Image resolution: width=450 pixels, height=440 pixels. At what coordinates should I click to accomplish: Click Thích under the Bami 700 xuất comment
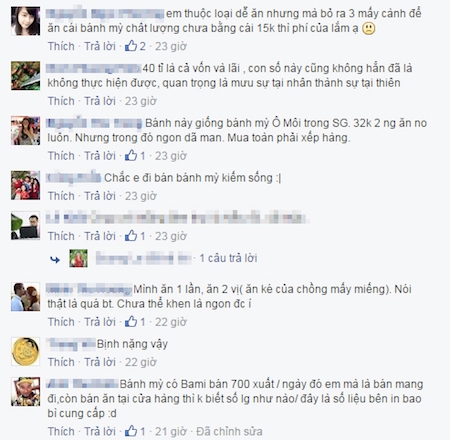coord(61,431)
